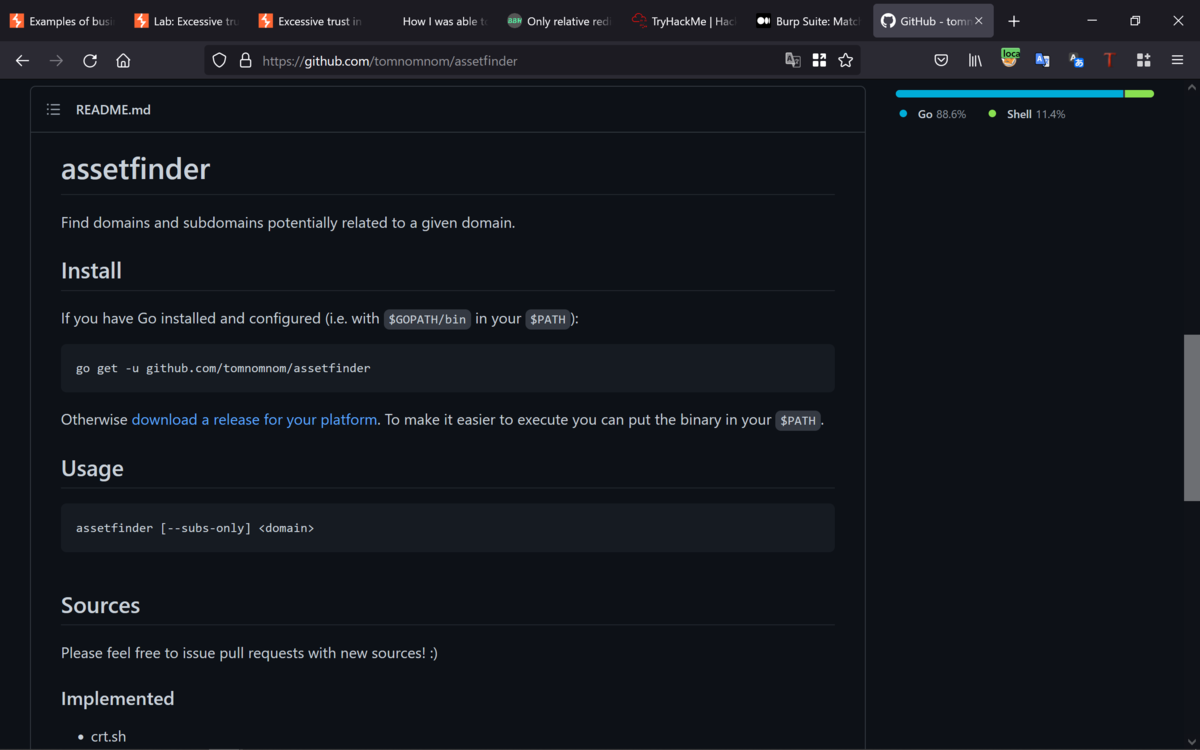Open the Firefox hamburger menu
Screen dimensions: 1200x750
(1177, 60)
